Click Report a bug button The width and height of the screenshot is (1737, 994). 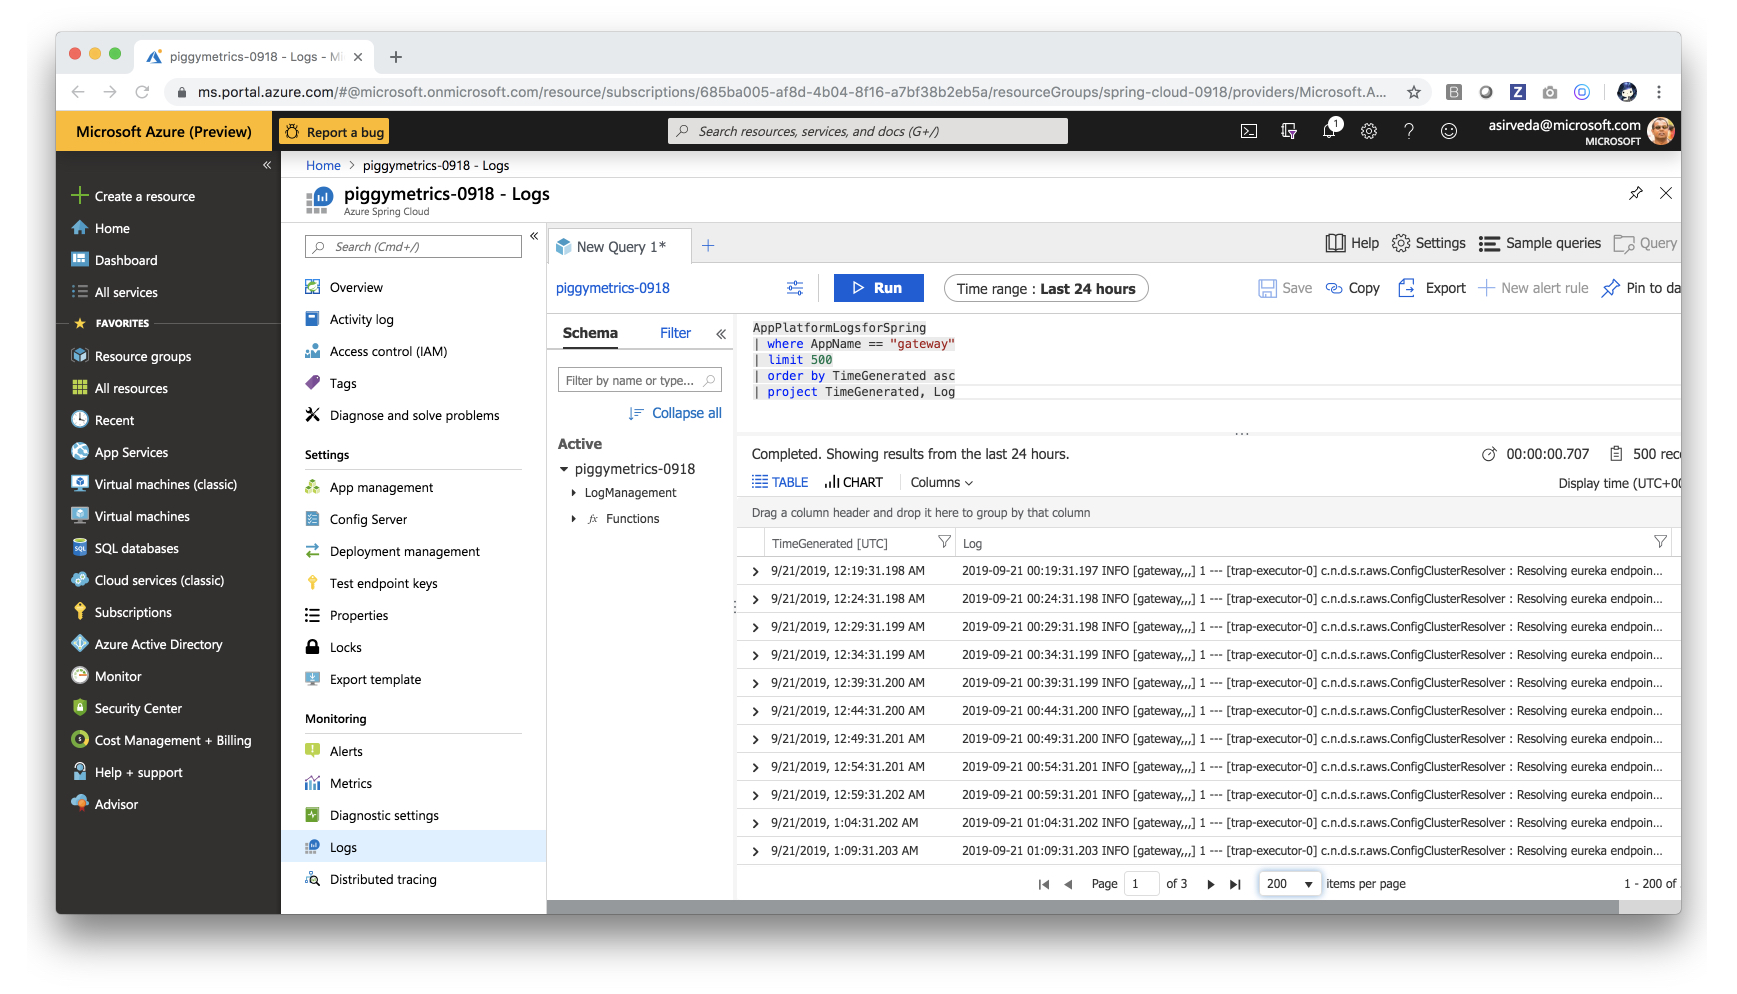point(335,132)
